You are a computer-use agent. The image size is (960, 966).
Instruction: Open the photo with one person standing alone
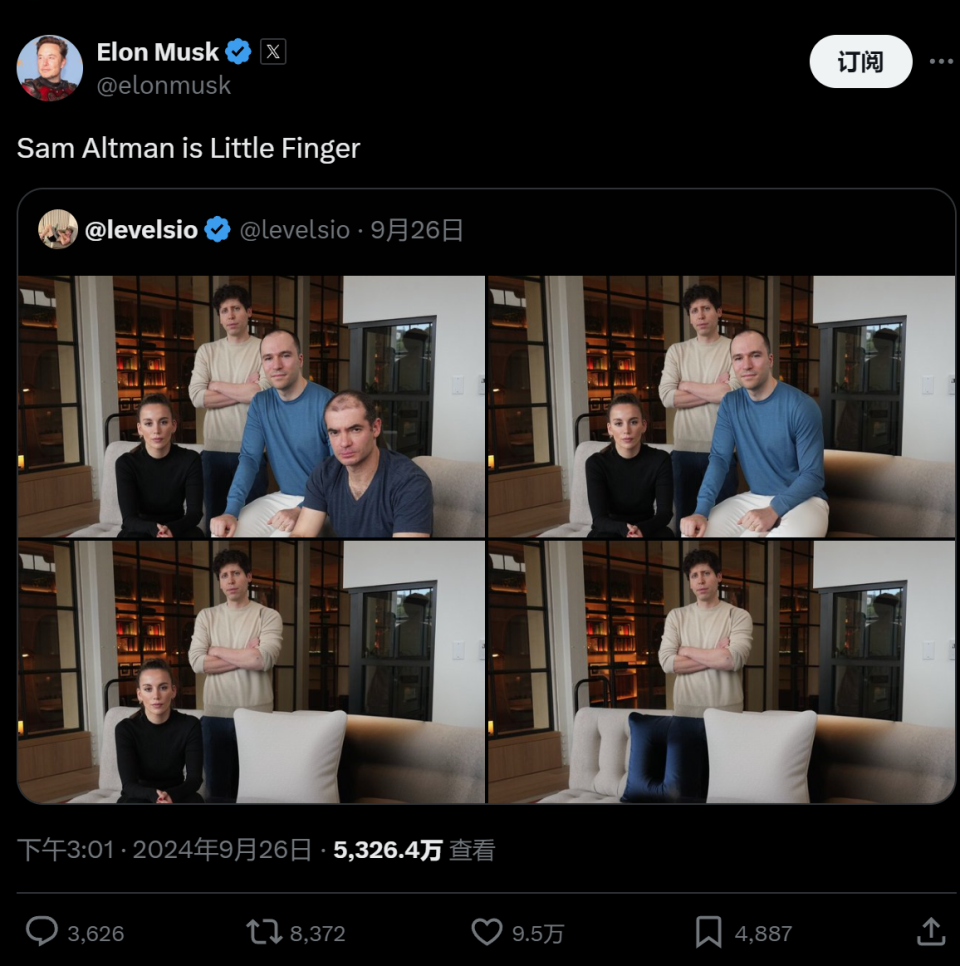[x=721, y=671]
